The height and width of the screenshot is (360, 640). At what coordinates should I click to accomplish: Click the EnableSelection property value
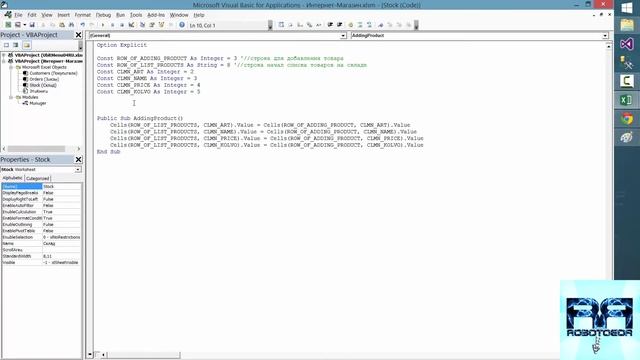coord(62,237)
